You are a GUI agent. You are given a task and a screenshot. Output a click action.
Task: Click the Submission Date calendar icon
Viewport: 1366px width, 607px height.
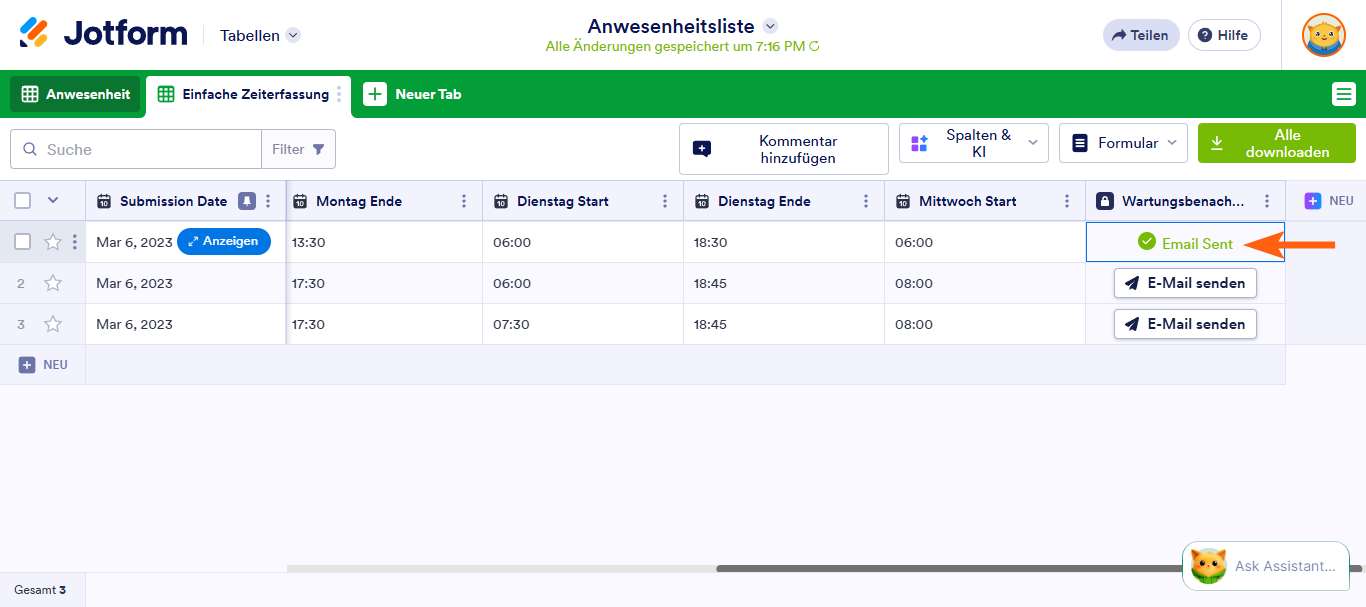[104, 201]
